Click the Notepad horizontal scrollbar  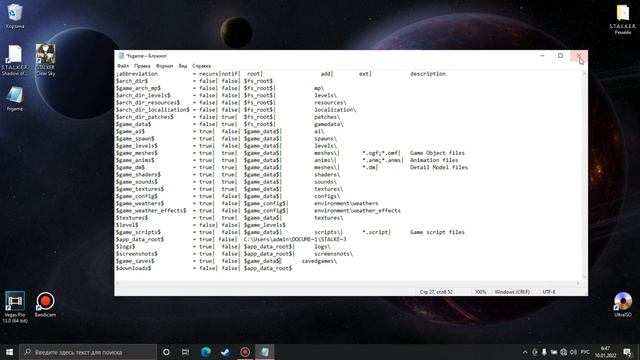[348, 283]
